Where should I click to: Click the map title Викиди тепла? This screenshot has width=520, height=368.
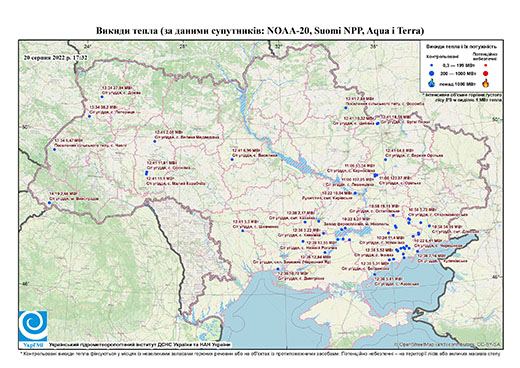coord(260,31)
